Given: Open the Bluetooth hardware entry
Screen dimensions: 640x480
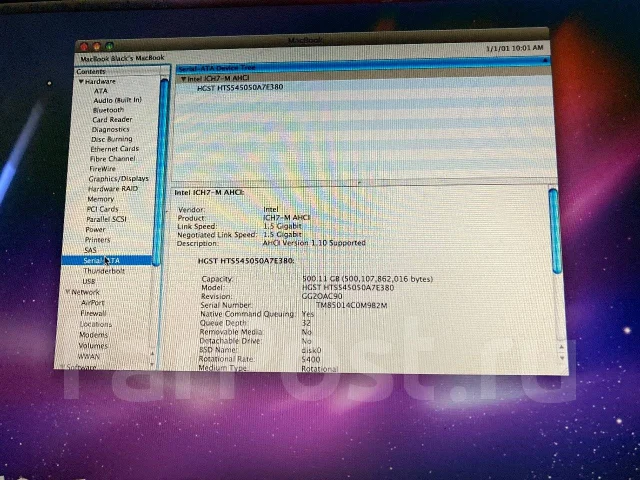Looking at the screenshot, I should 108,110.
